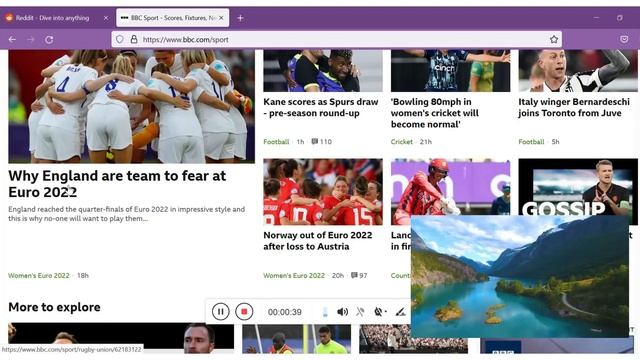Screen dimensions: 640x360
Task: Click the Kane pre-season thumbnail image
Action: coord(323,71)
